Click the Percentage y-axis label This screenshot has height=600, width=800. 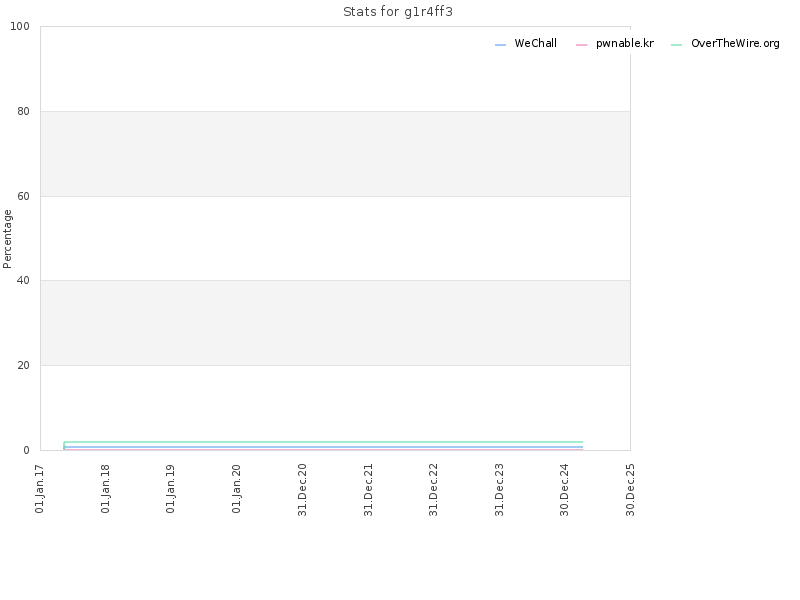point(7,239)
